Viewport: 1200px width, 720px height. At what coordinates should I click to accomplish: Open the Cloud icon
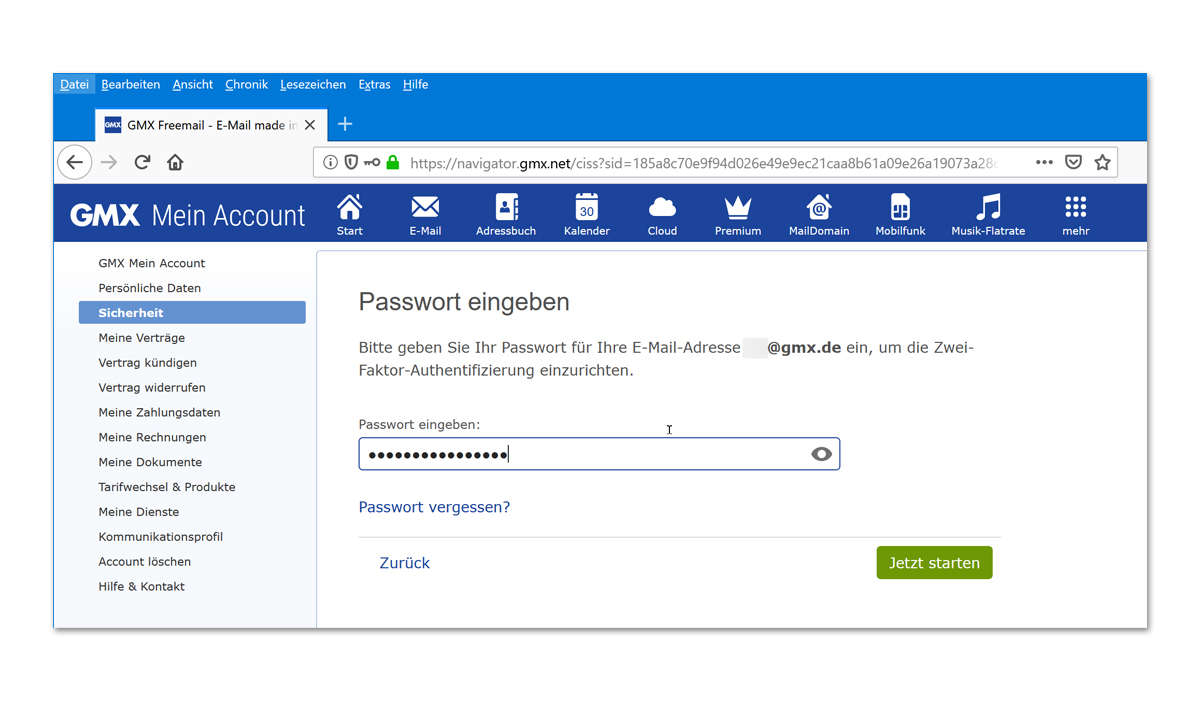[662, 207]
